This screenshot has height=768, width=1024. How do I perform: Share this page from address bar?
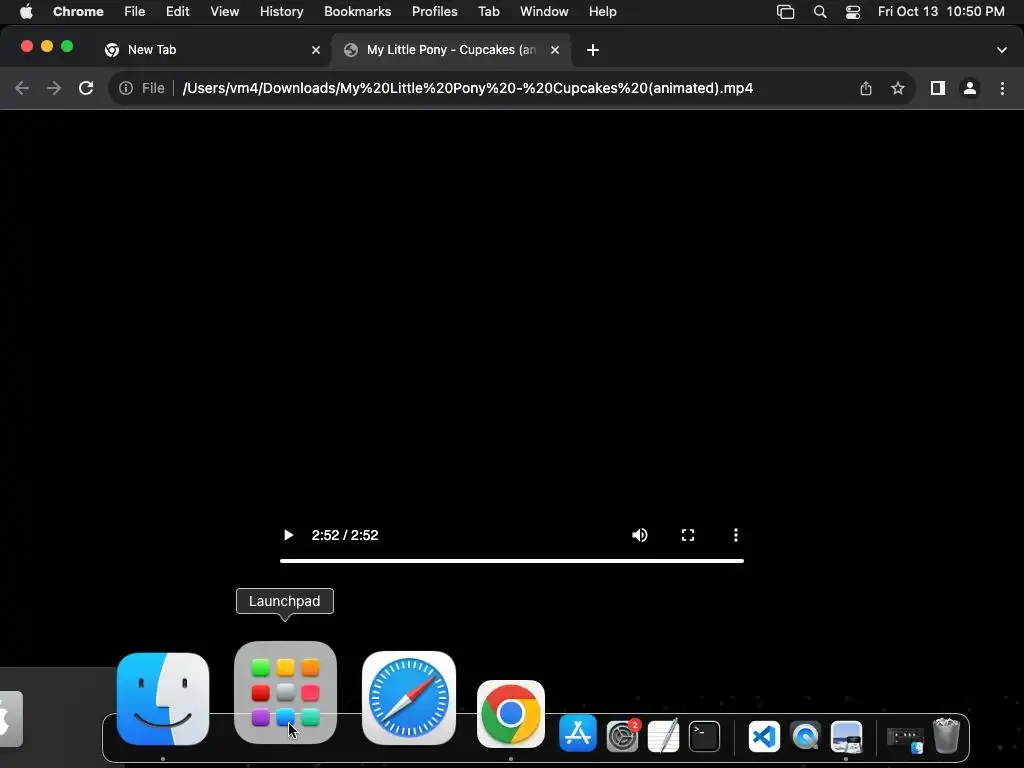tap(866, 88)
